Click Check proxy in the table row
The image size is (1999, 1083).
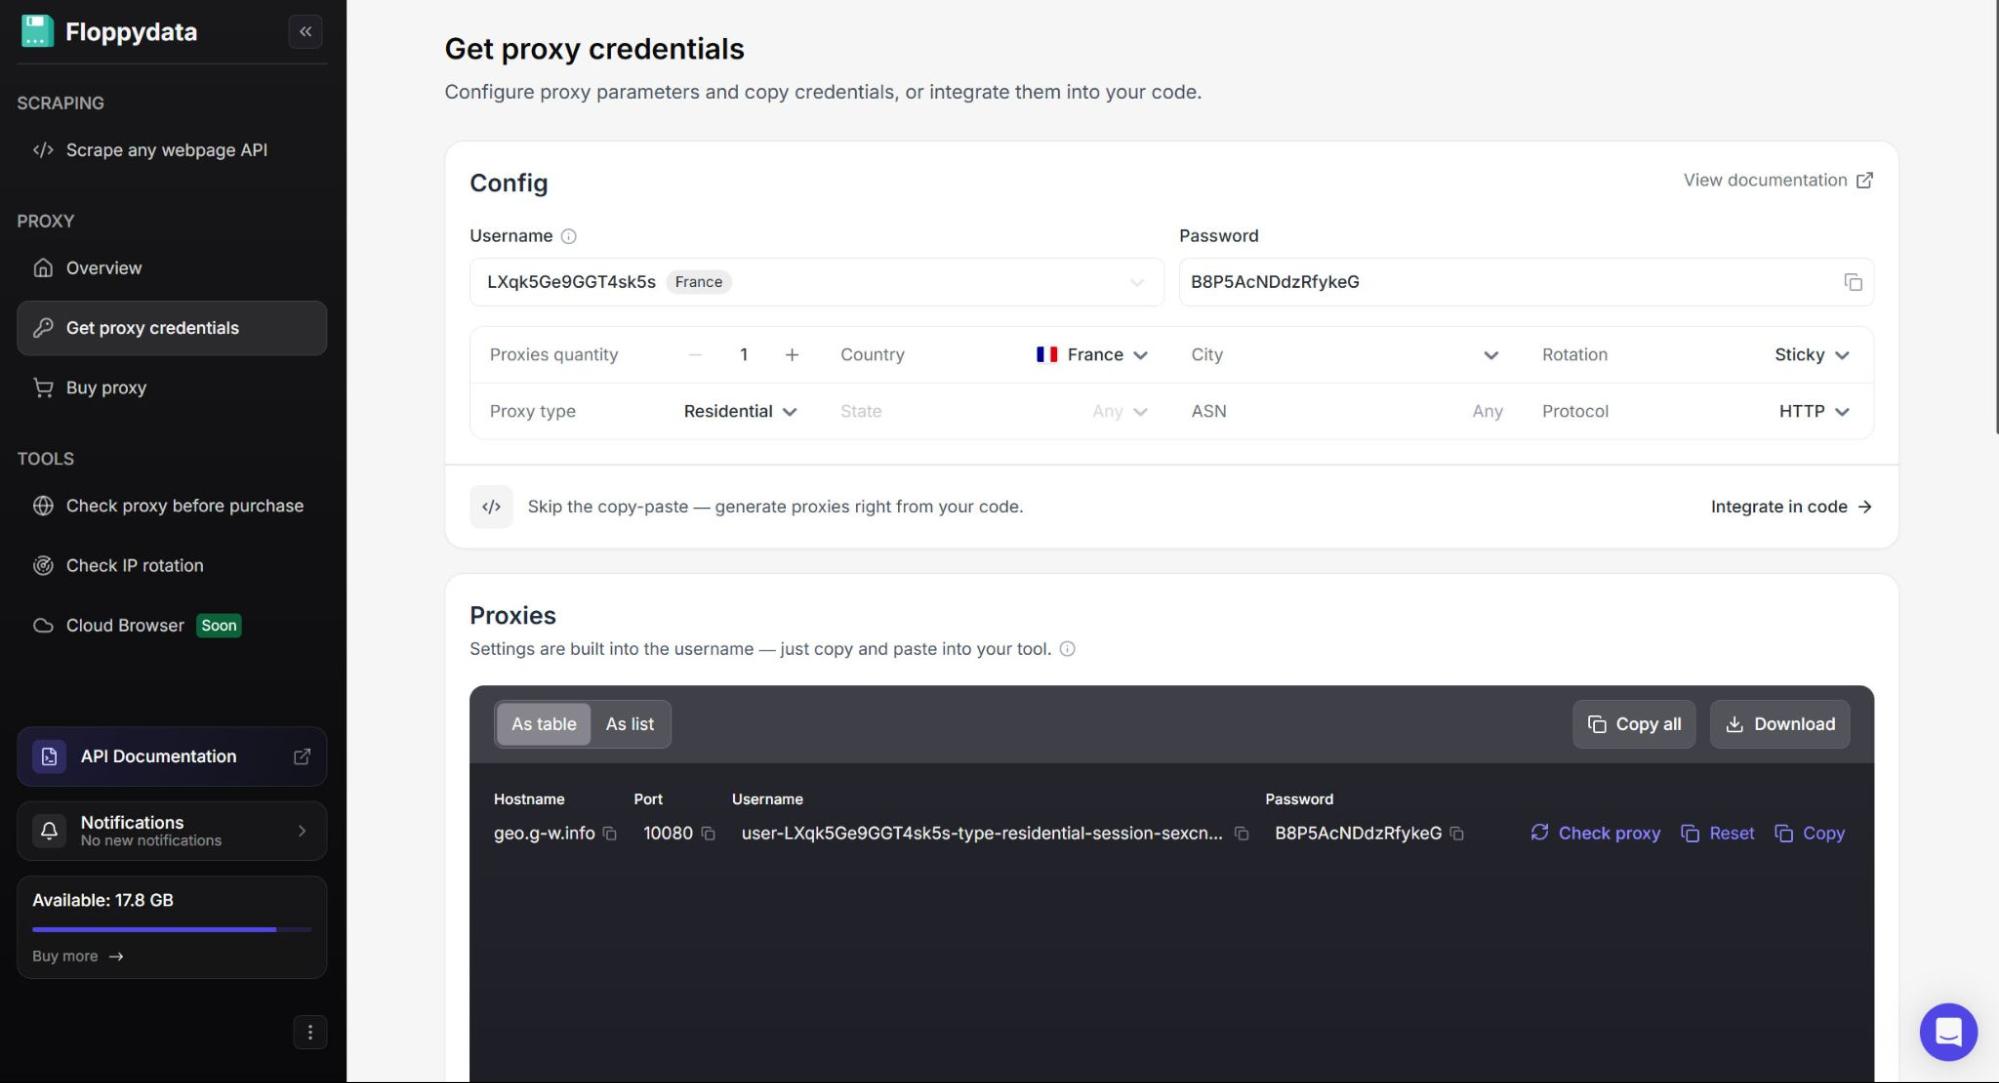coord(1595,833)
